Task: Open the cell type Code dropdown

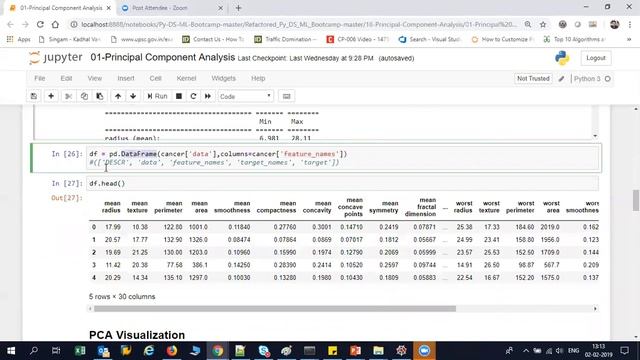Action: 245,96
